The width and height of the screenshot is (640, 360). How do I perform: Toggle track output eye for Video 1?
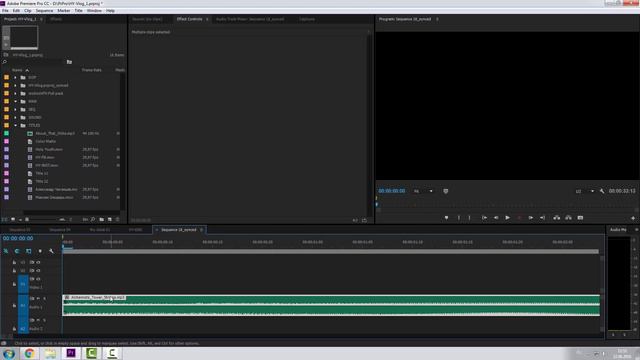point(38,279)
